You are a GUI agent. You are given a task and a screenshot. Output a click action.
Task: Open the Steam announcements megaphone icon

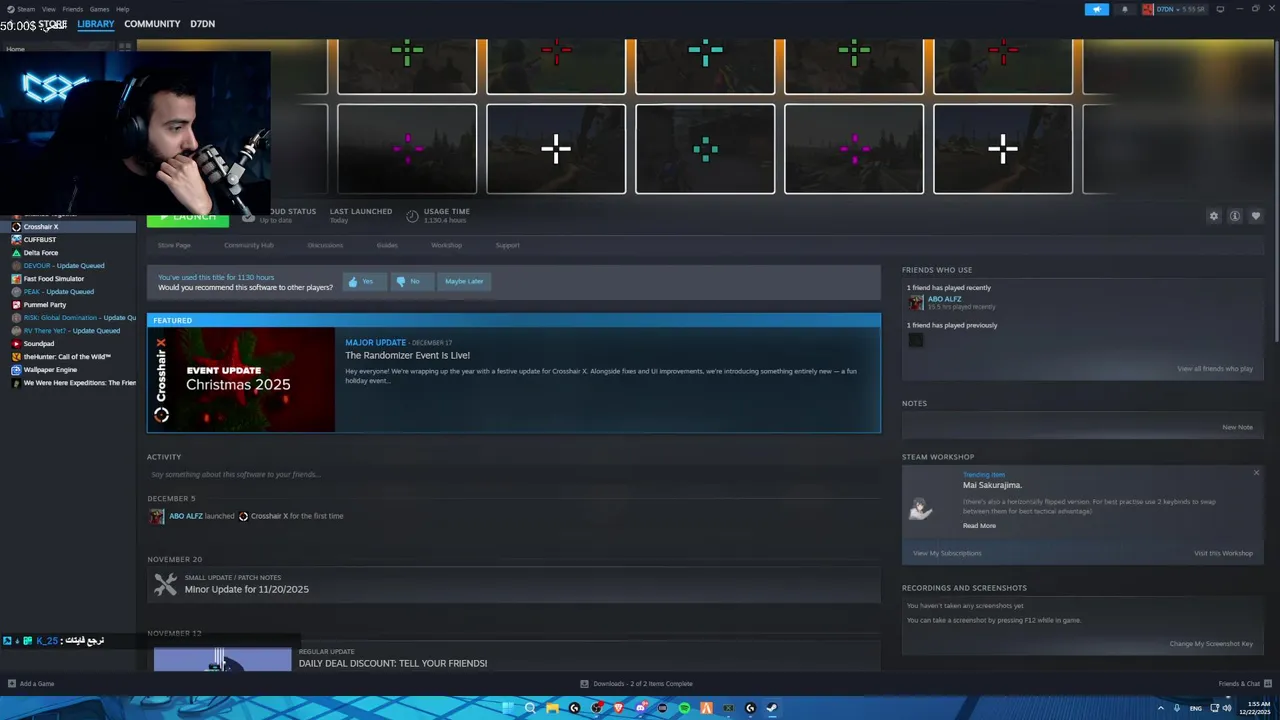(x=1097, y=9)
